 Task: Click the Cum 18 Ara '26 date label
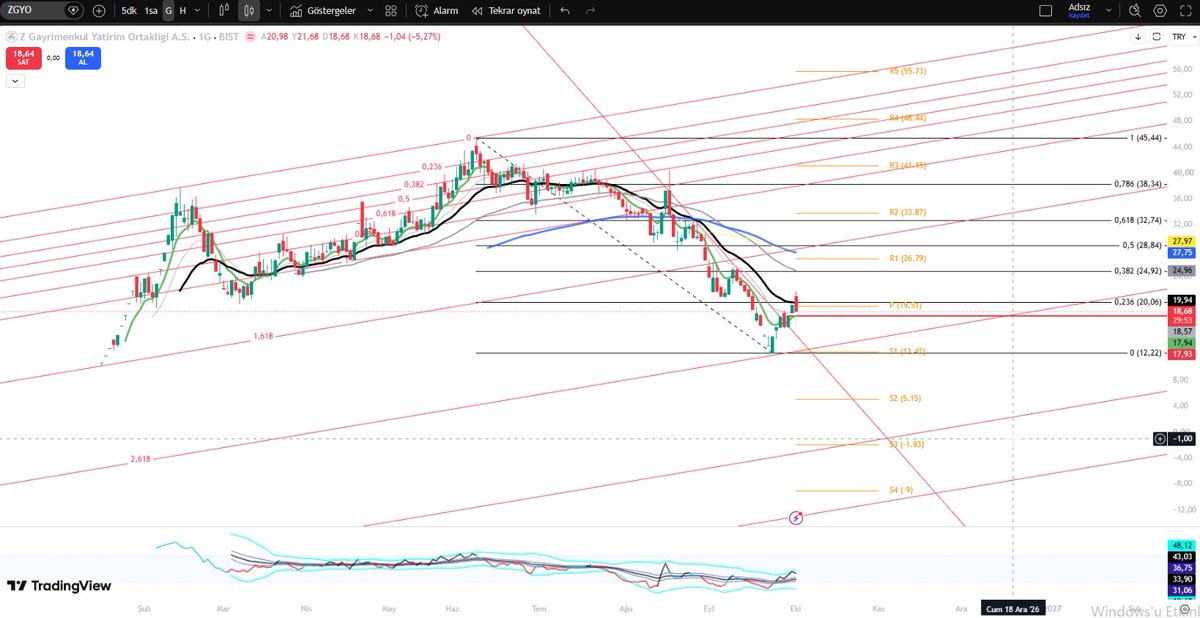tap(1012, 607)
